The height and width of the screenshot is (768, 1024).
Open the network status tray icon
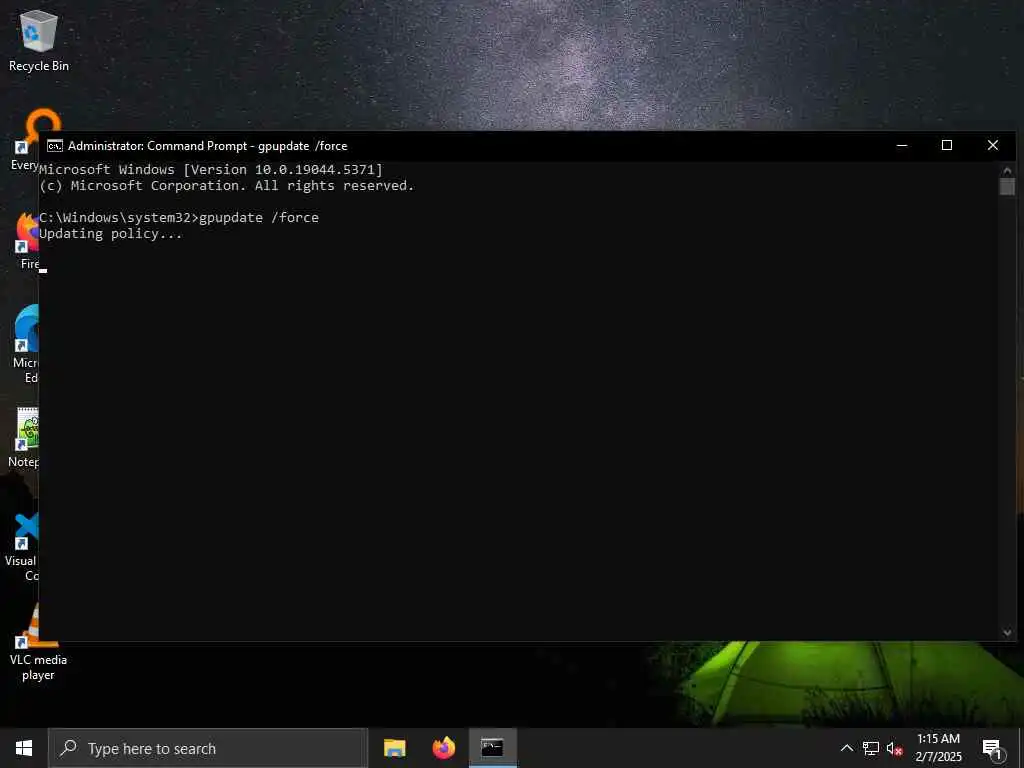tap(871, 748)
